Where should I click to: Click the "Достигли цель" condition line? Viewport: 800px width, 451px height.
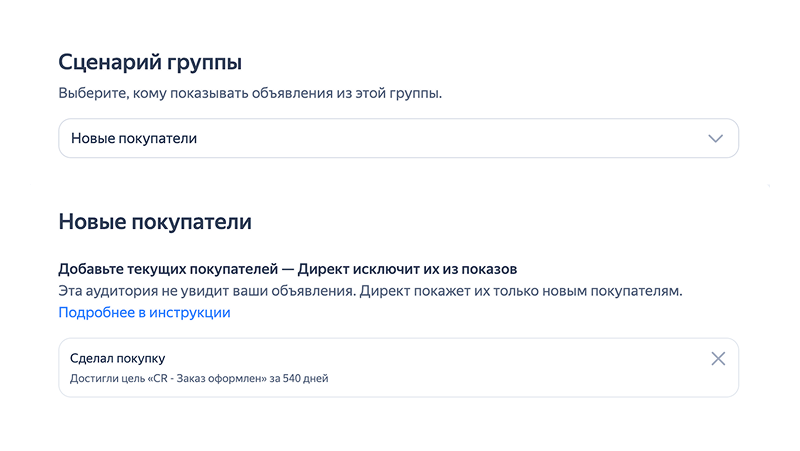click(x=110, y=379)
